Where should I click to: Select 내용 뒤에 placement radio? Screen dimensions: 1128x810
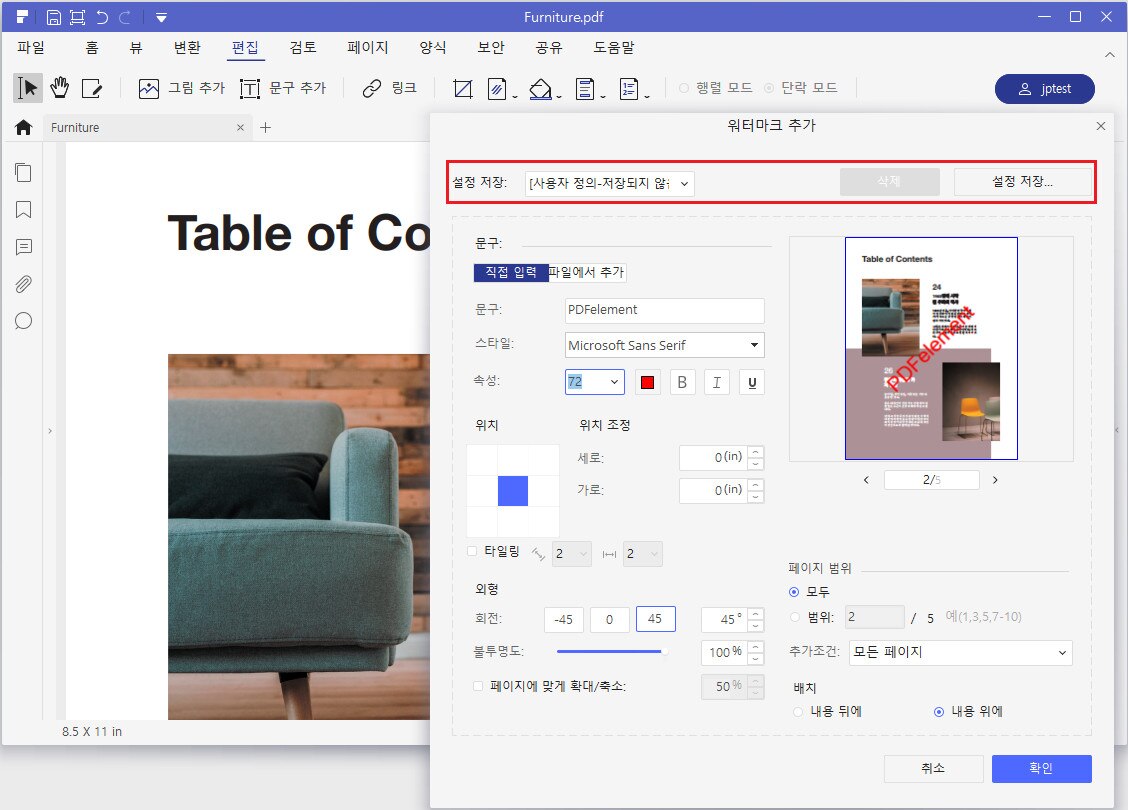(798, 711)
